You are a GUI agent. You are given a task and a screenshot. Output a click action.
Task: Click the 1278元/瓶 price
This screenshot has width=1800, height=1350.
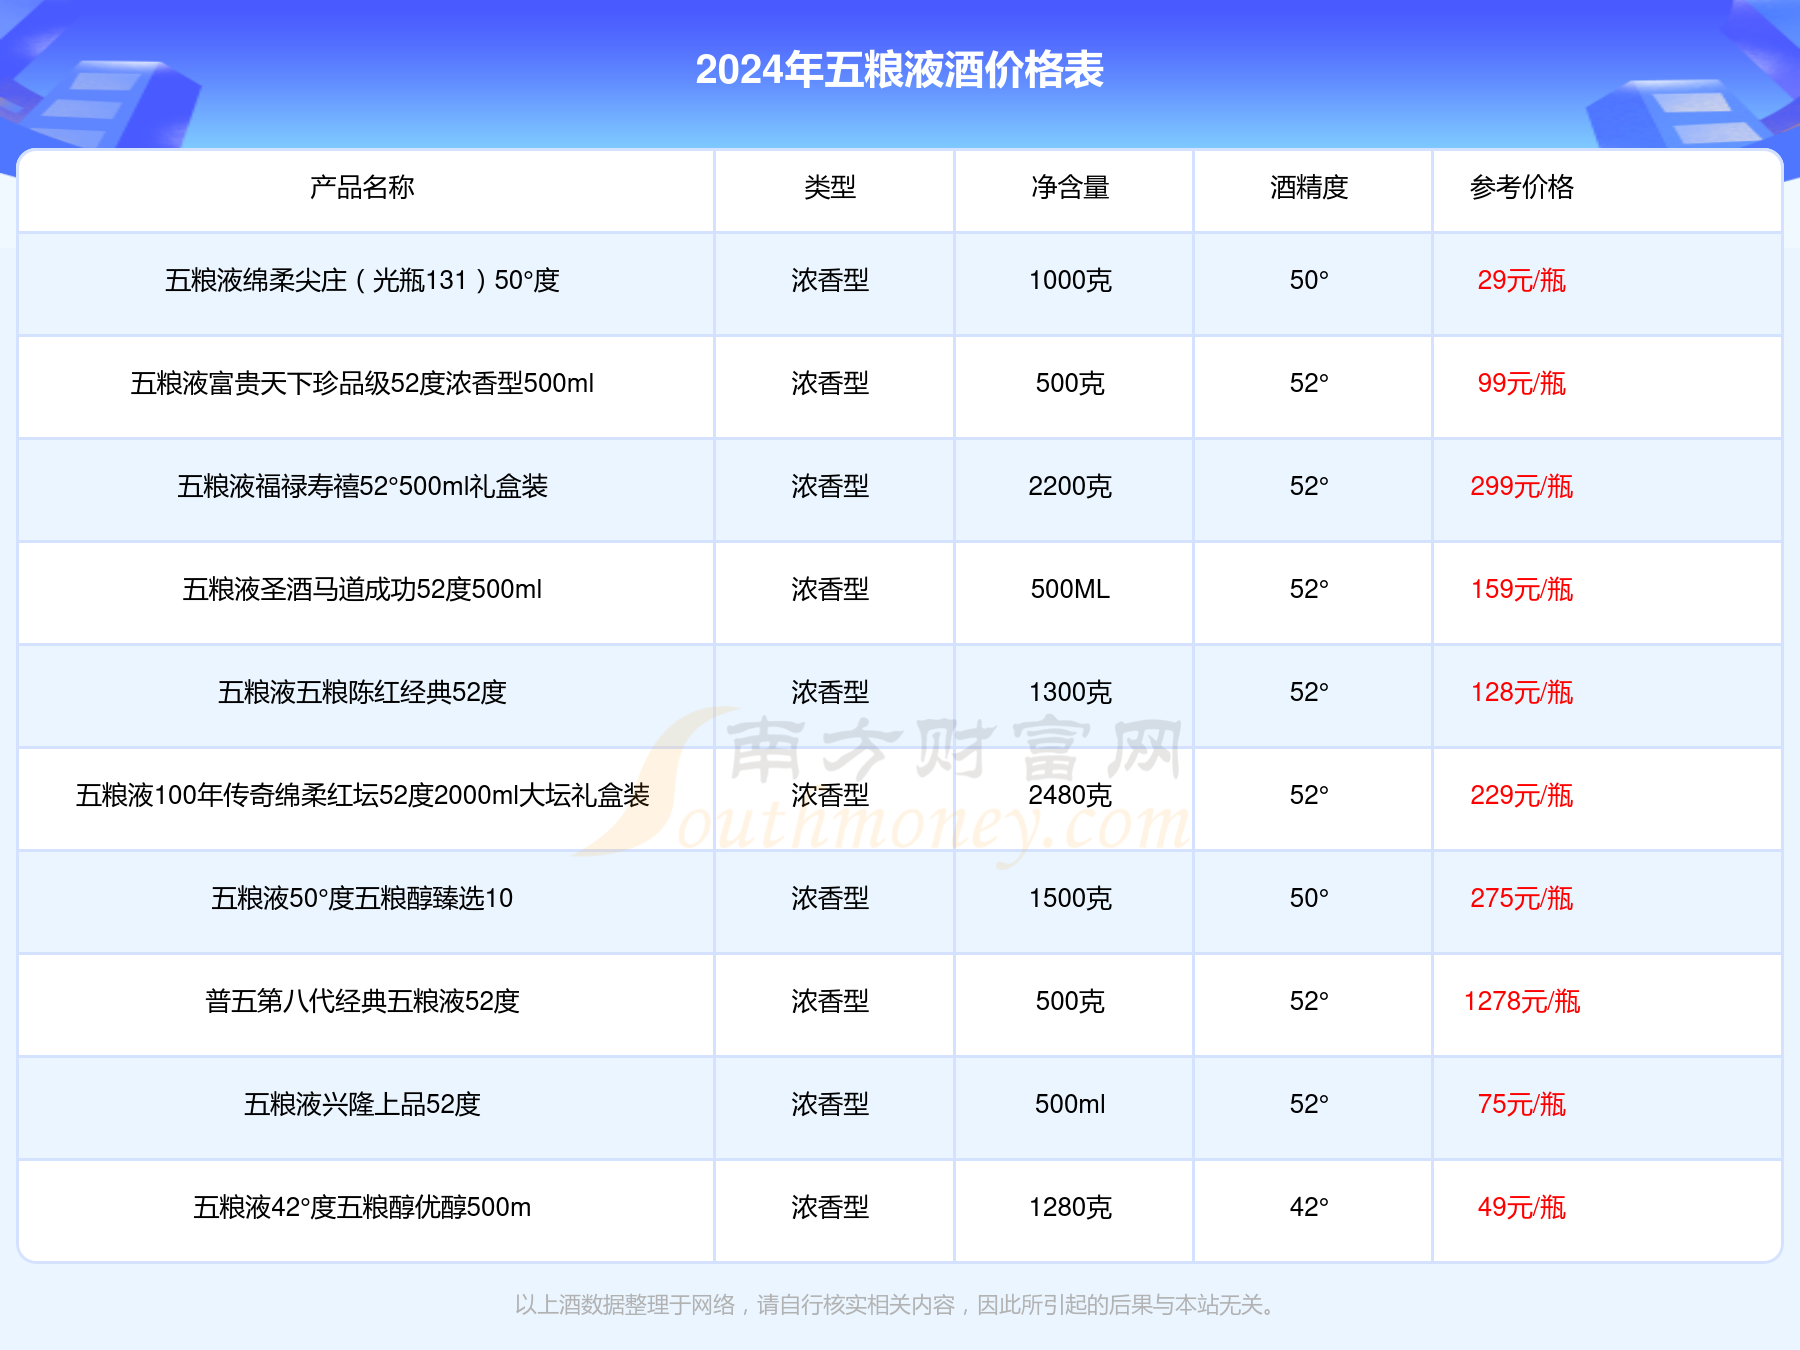(1522, 1002)
